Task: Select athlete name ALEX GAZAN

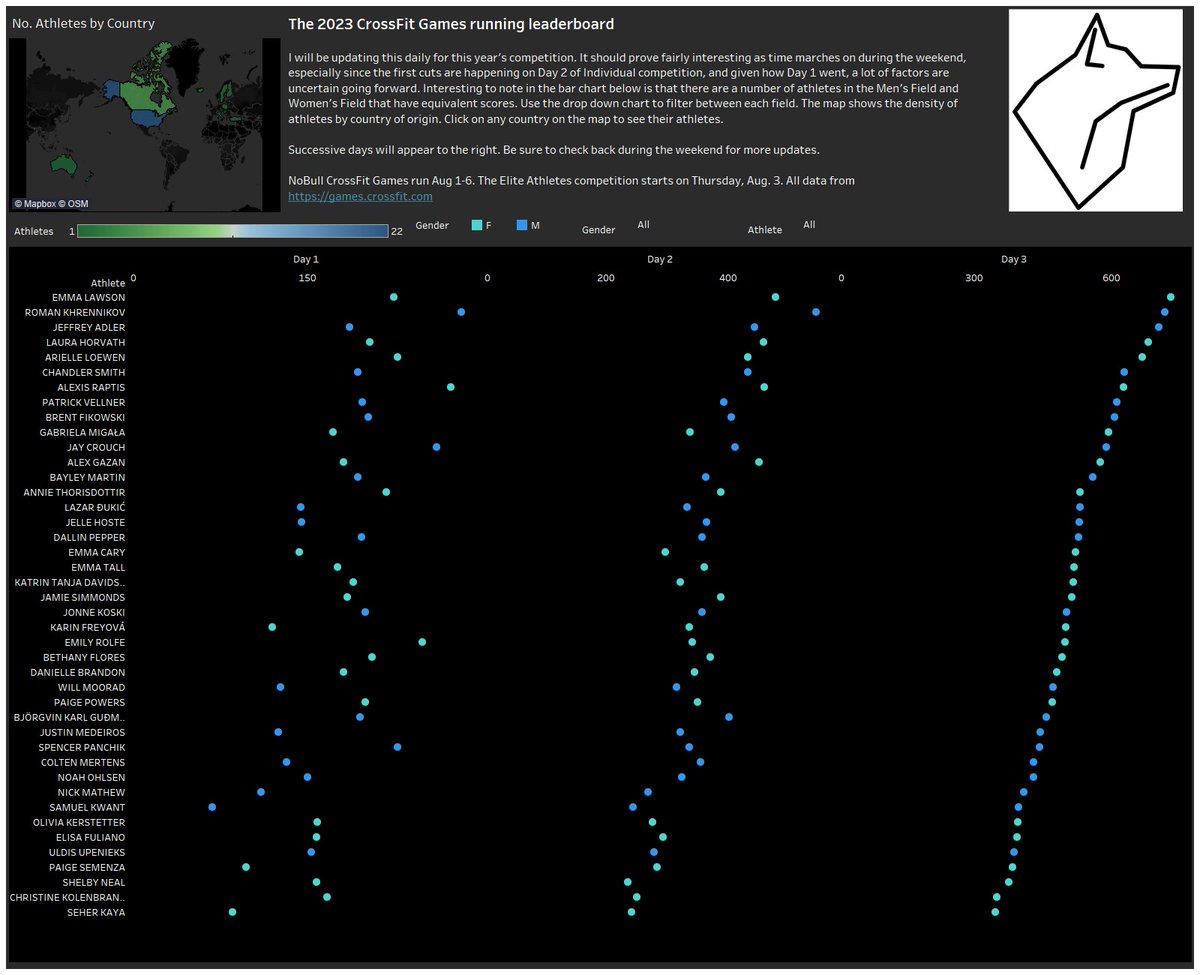Action: tap(96, 462)
